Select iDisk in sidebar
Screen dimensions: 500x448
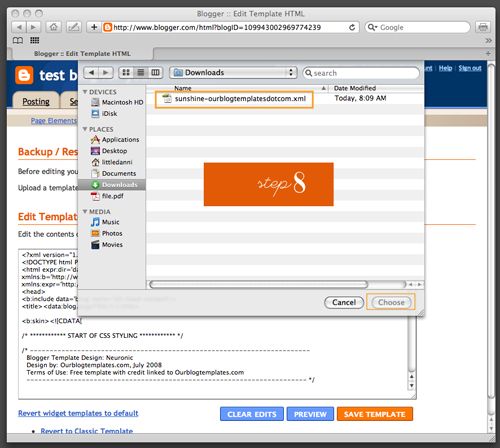[104, 113]
